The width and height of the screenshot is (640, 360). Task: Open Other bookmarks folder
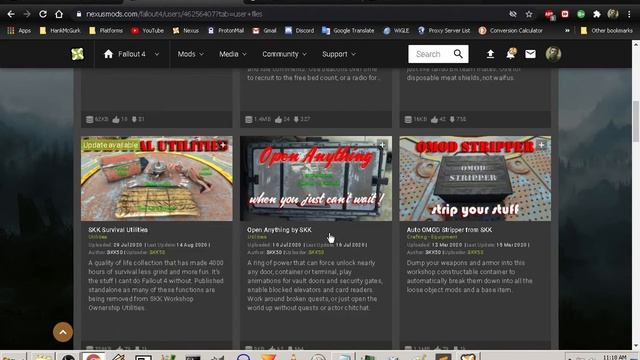coord(607,31)
